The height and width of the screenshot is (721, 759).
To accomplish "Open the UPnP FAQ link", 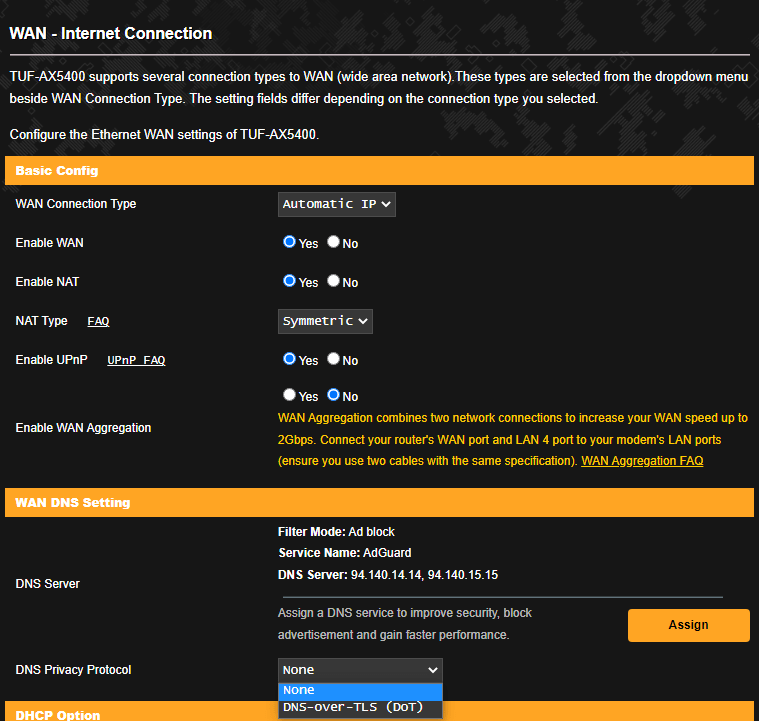I will pos(136,360).
